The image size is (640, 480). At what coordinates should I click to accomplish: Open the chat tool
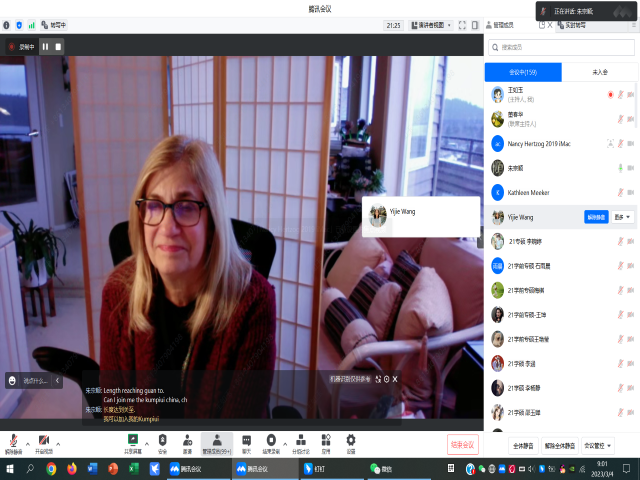click(x=247, y=444)
